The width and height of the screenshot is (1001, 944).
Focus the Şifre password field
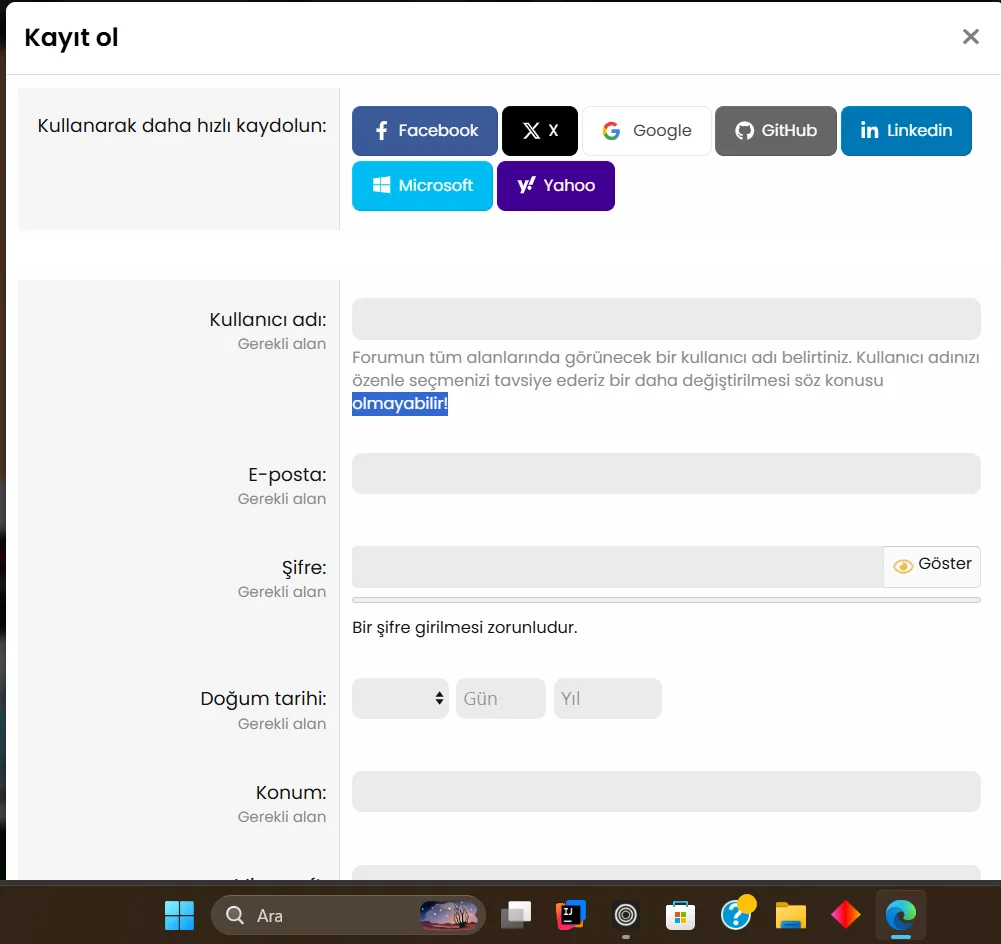[x=617, y=567]
